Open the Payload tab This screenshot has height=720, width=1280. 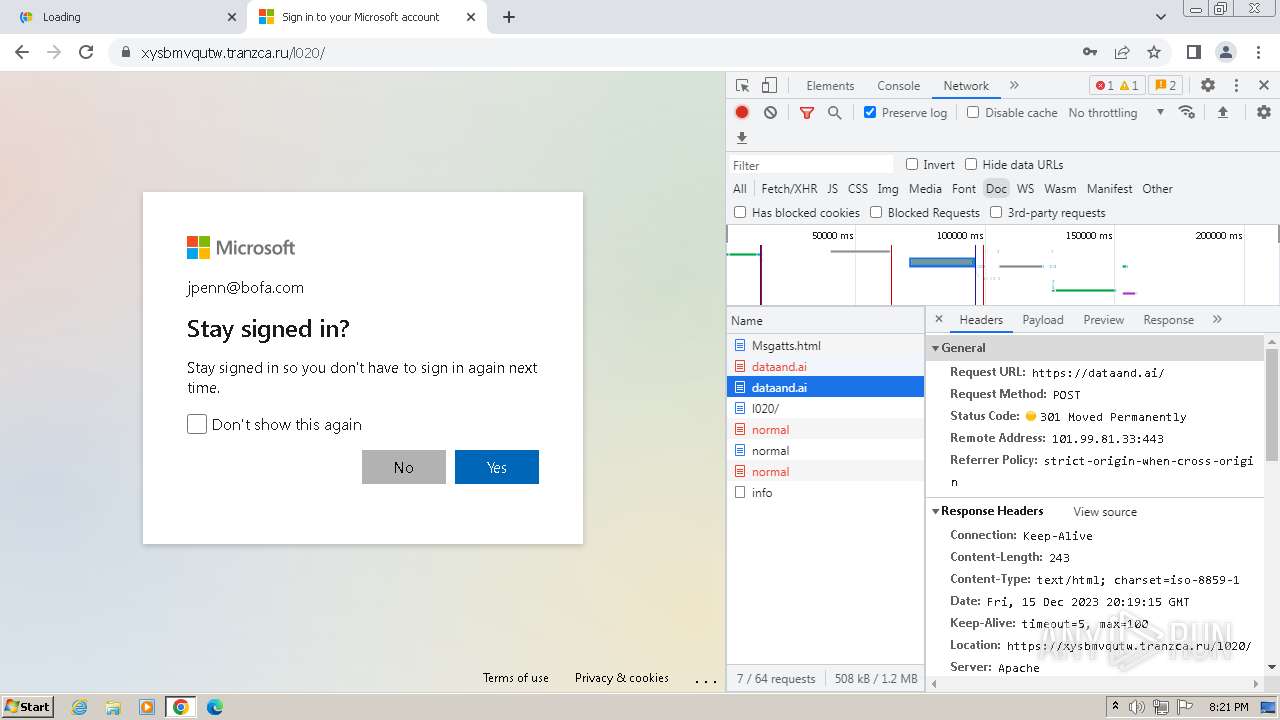(1043, 320)
